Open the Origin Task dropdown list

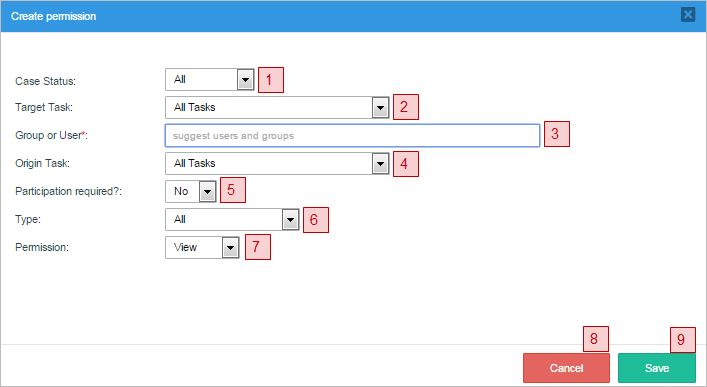(277, 163)
